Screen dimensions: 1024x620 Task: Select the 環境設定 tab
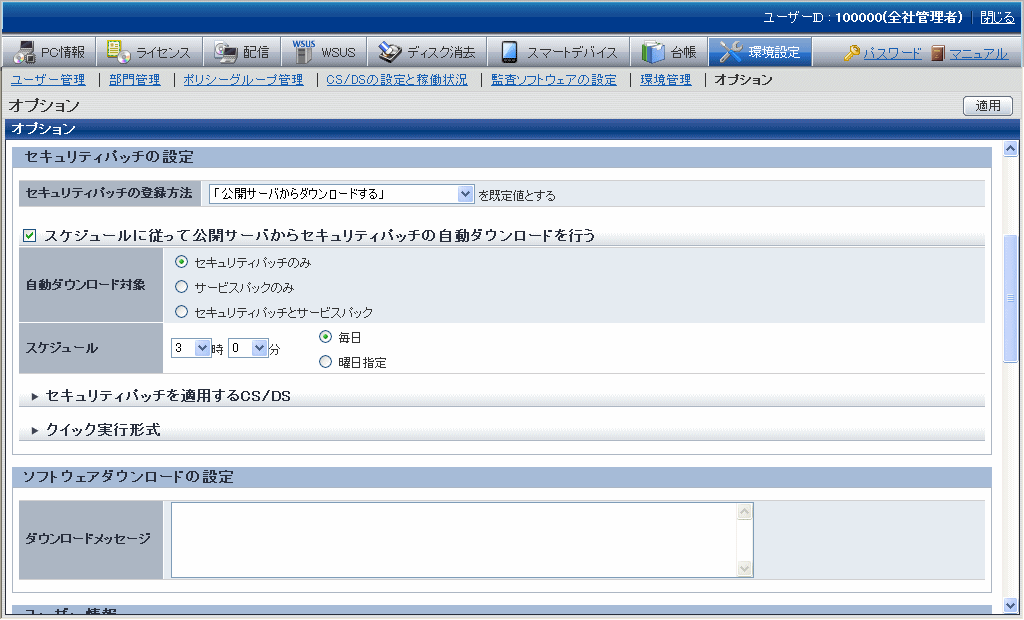click(x=761, y=52)
